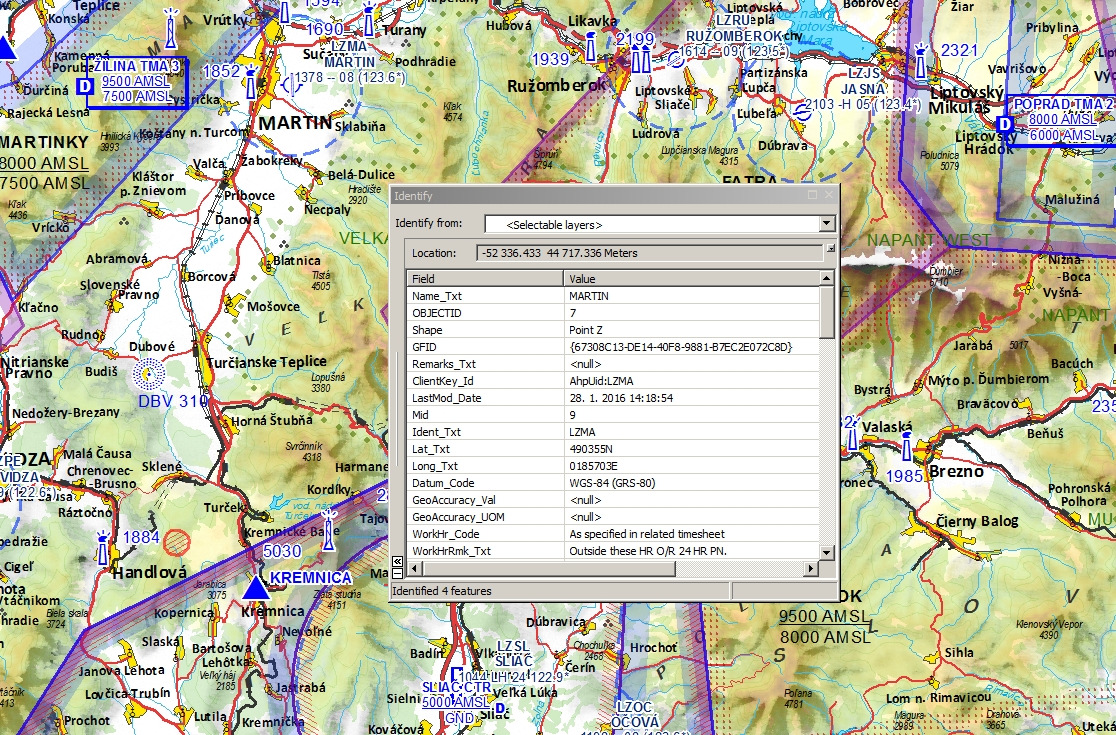Open the Identify from layers dropdown
The image size is (1116, 735).
click(x=826, y=224)
